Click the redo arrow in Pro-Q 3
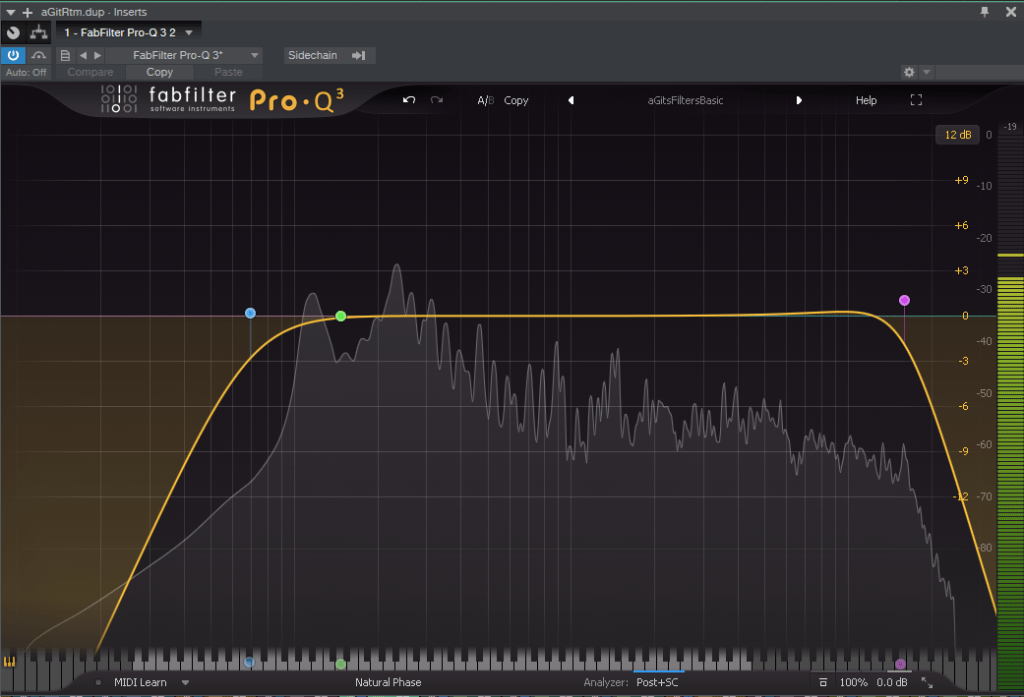The height and width of the screenshot is (697, 1024). 436,100
